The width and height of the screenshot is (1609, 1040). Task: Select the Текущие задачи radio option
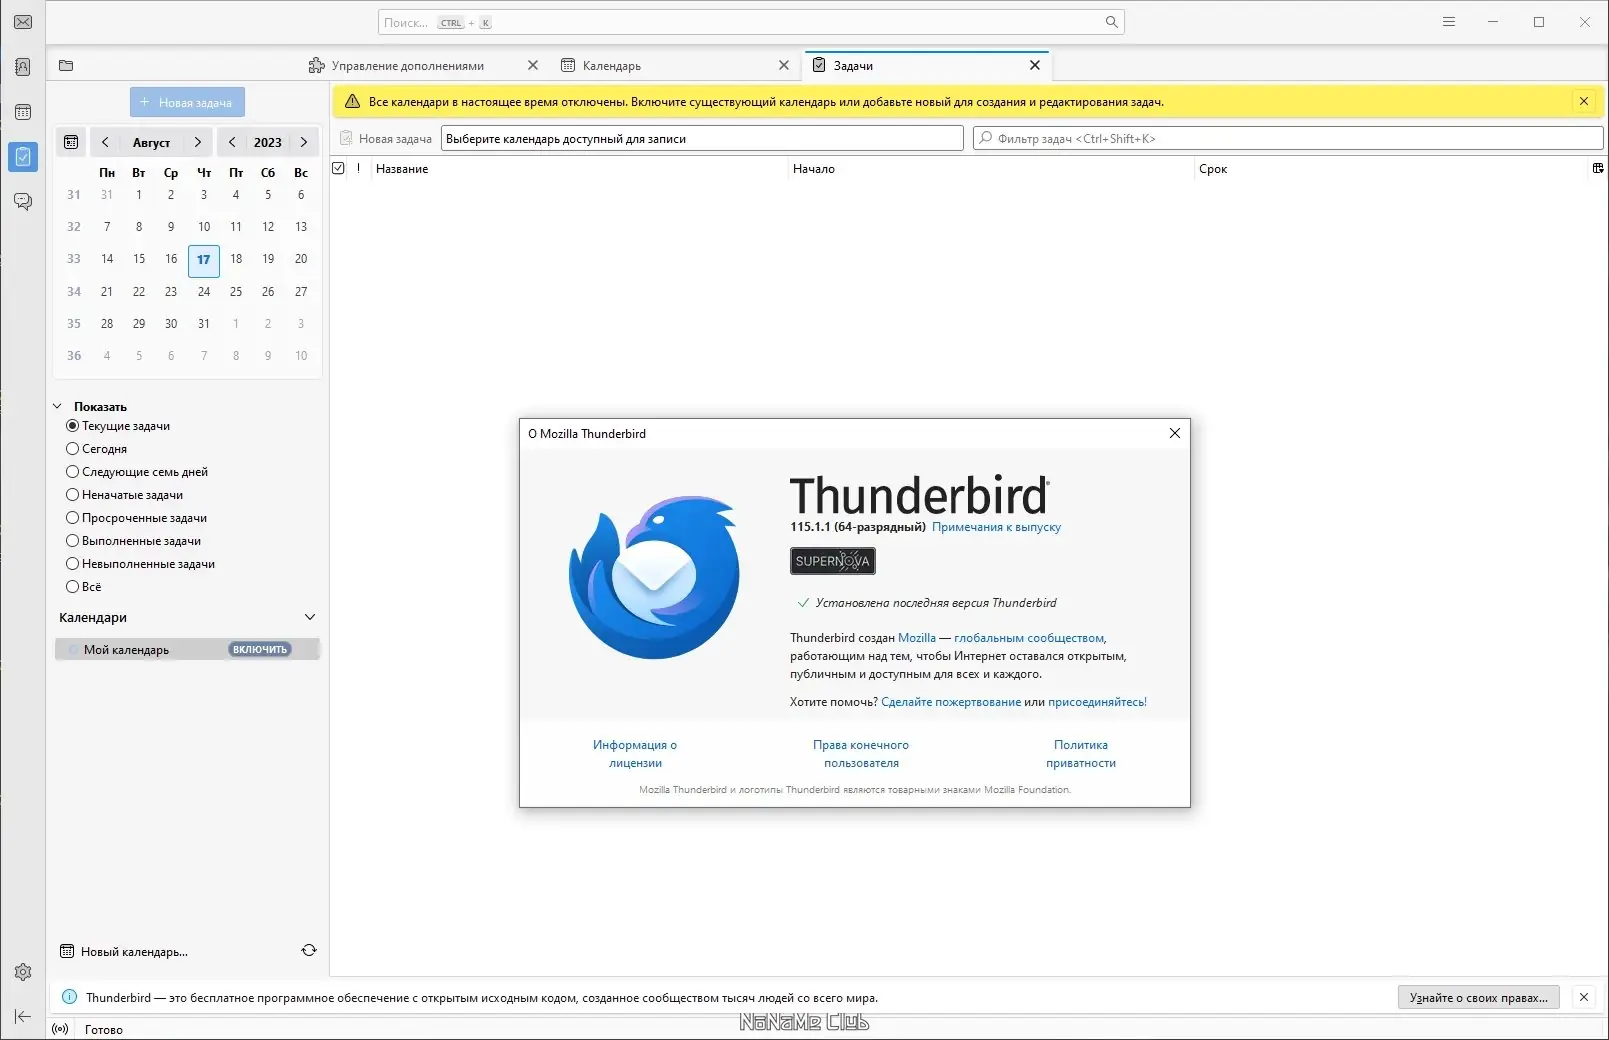click(x=118, y=426)
